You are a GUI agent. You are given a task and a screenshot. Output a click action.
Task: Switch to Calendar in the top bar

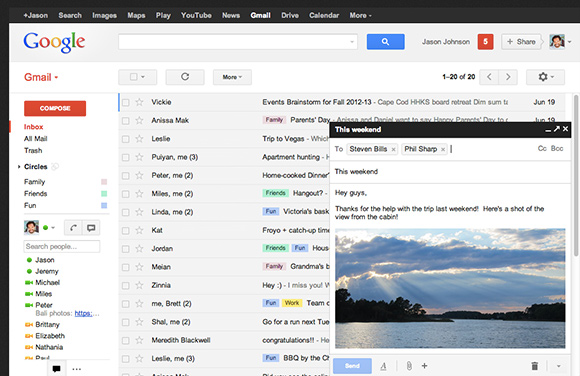pyautogui.click(x=324, y=15)
